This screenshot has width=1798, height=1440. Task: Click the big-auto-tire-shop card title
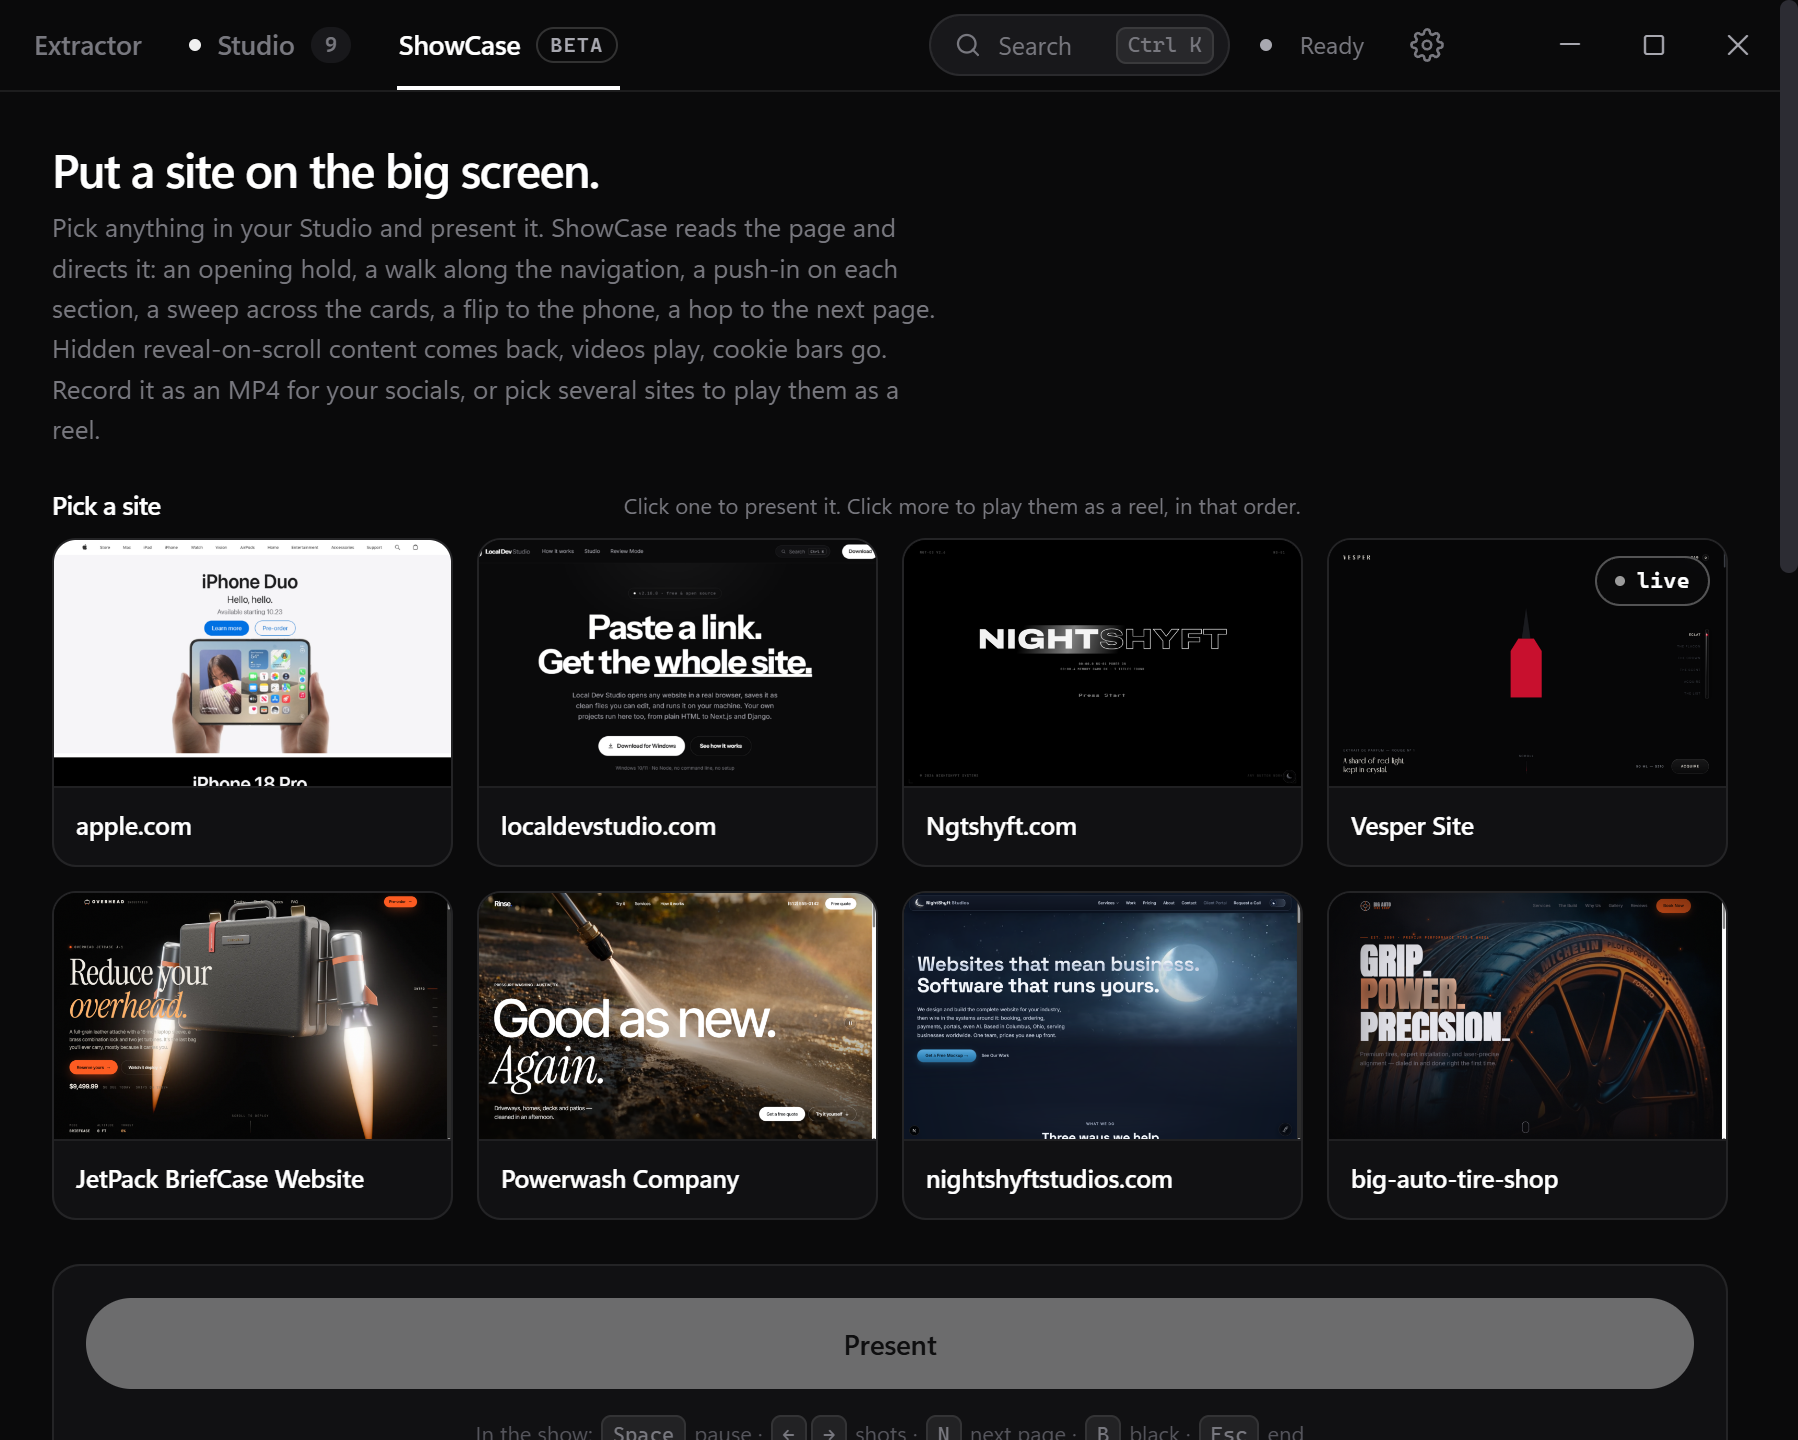1454,1180
